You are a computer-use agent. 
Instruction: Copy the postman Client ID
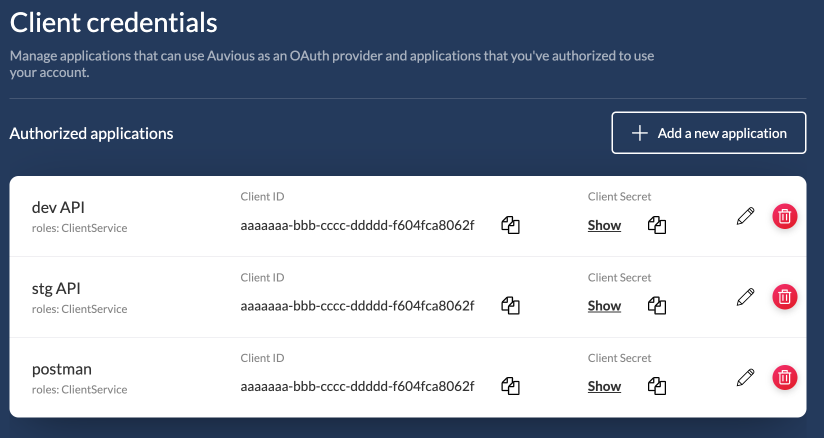point(511,385)
